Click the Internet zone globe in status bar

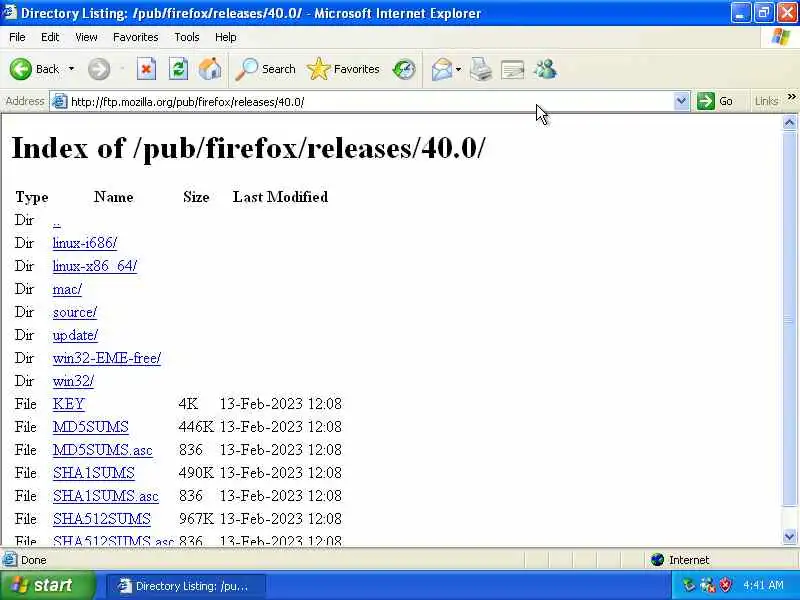(x=658, y=560)
